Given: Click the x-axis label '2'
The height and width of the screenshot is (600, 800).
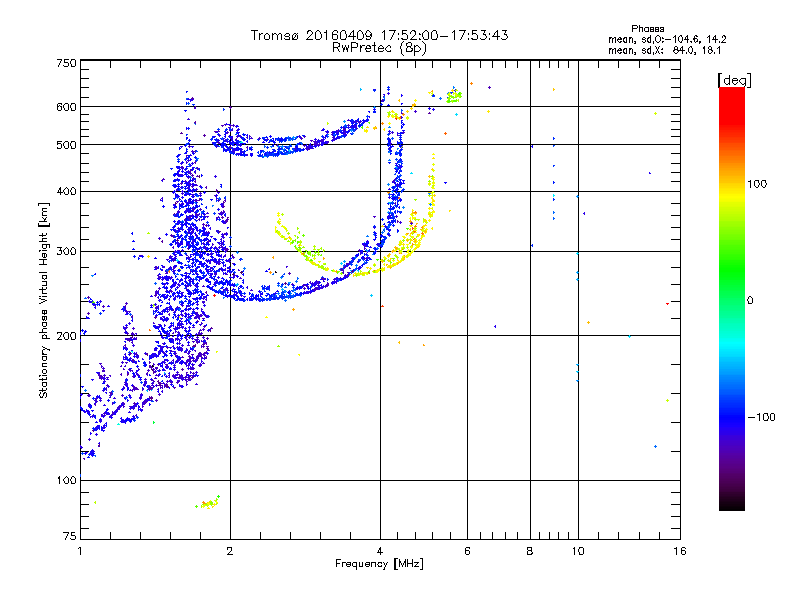Looking at the screenshot, I should [x=230, y=551].
